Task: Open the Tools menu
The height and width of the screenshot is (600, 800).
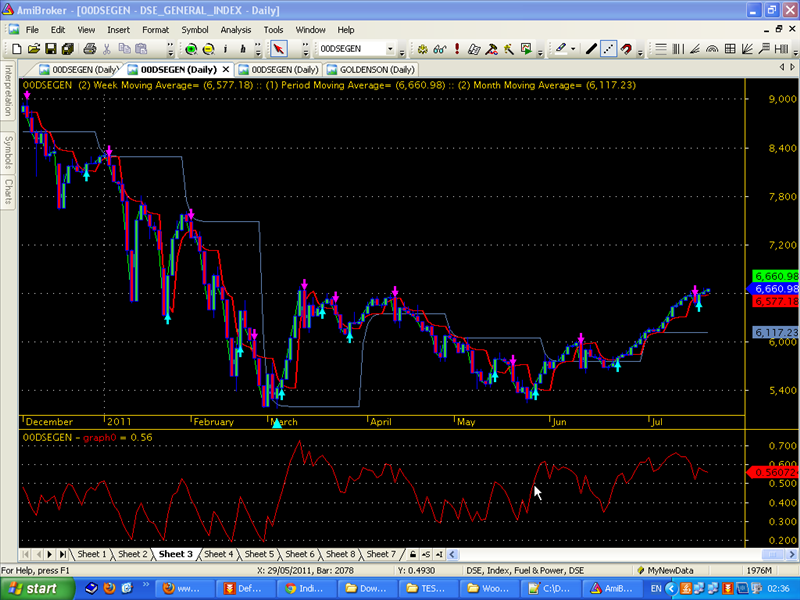Action: 273,30
